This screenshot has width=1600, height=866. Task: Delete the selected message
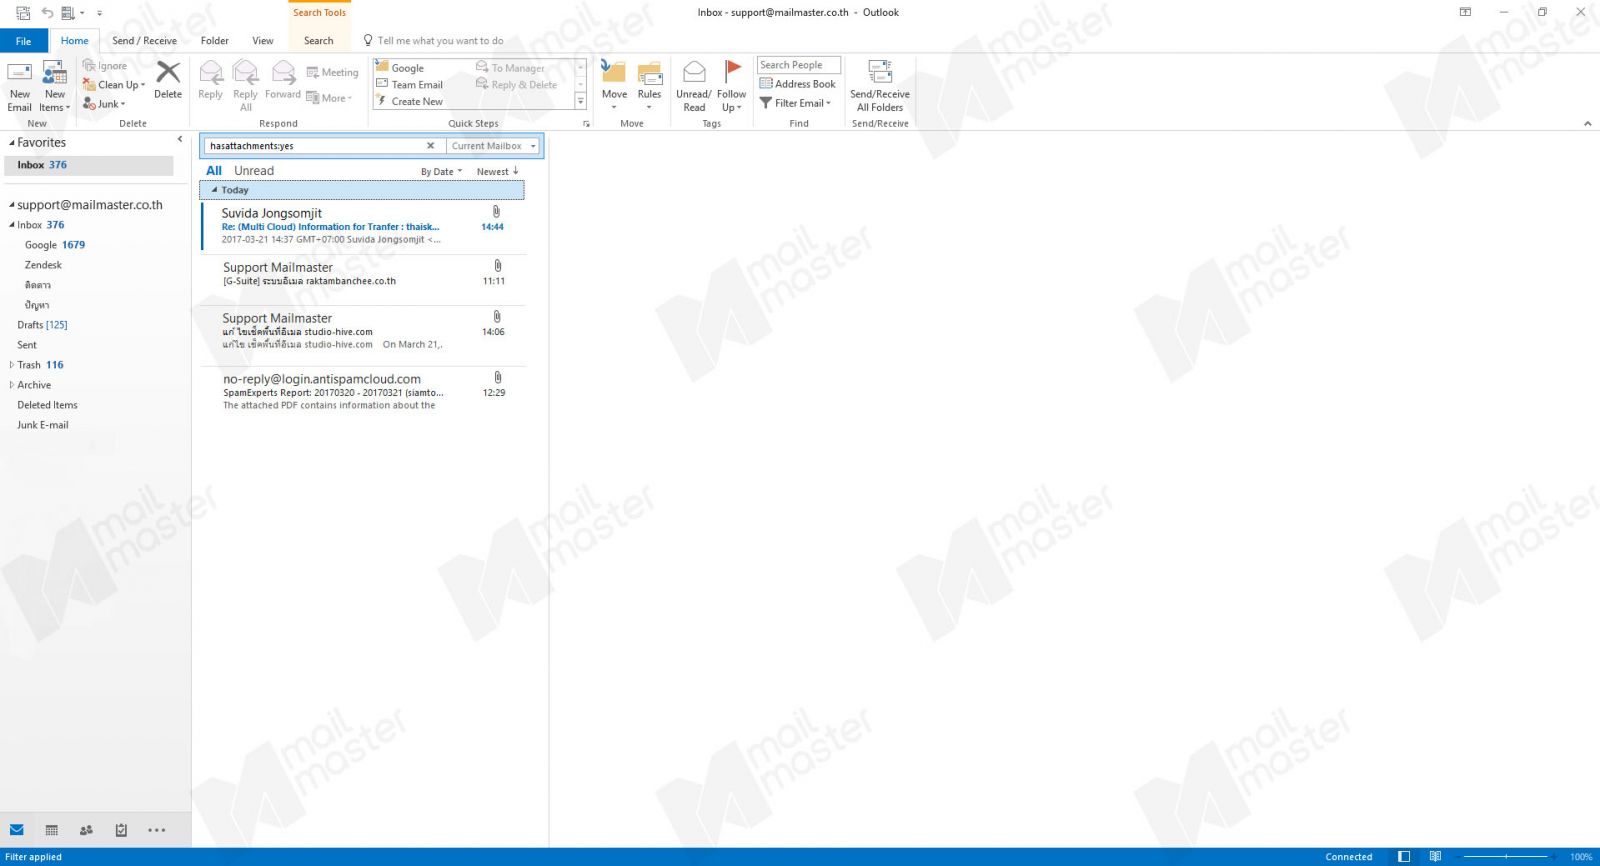tap(168, 80)
